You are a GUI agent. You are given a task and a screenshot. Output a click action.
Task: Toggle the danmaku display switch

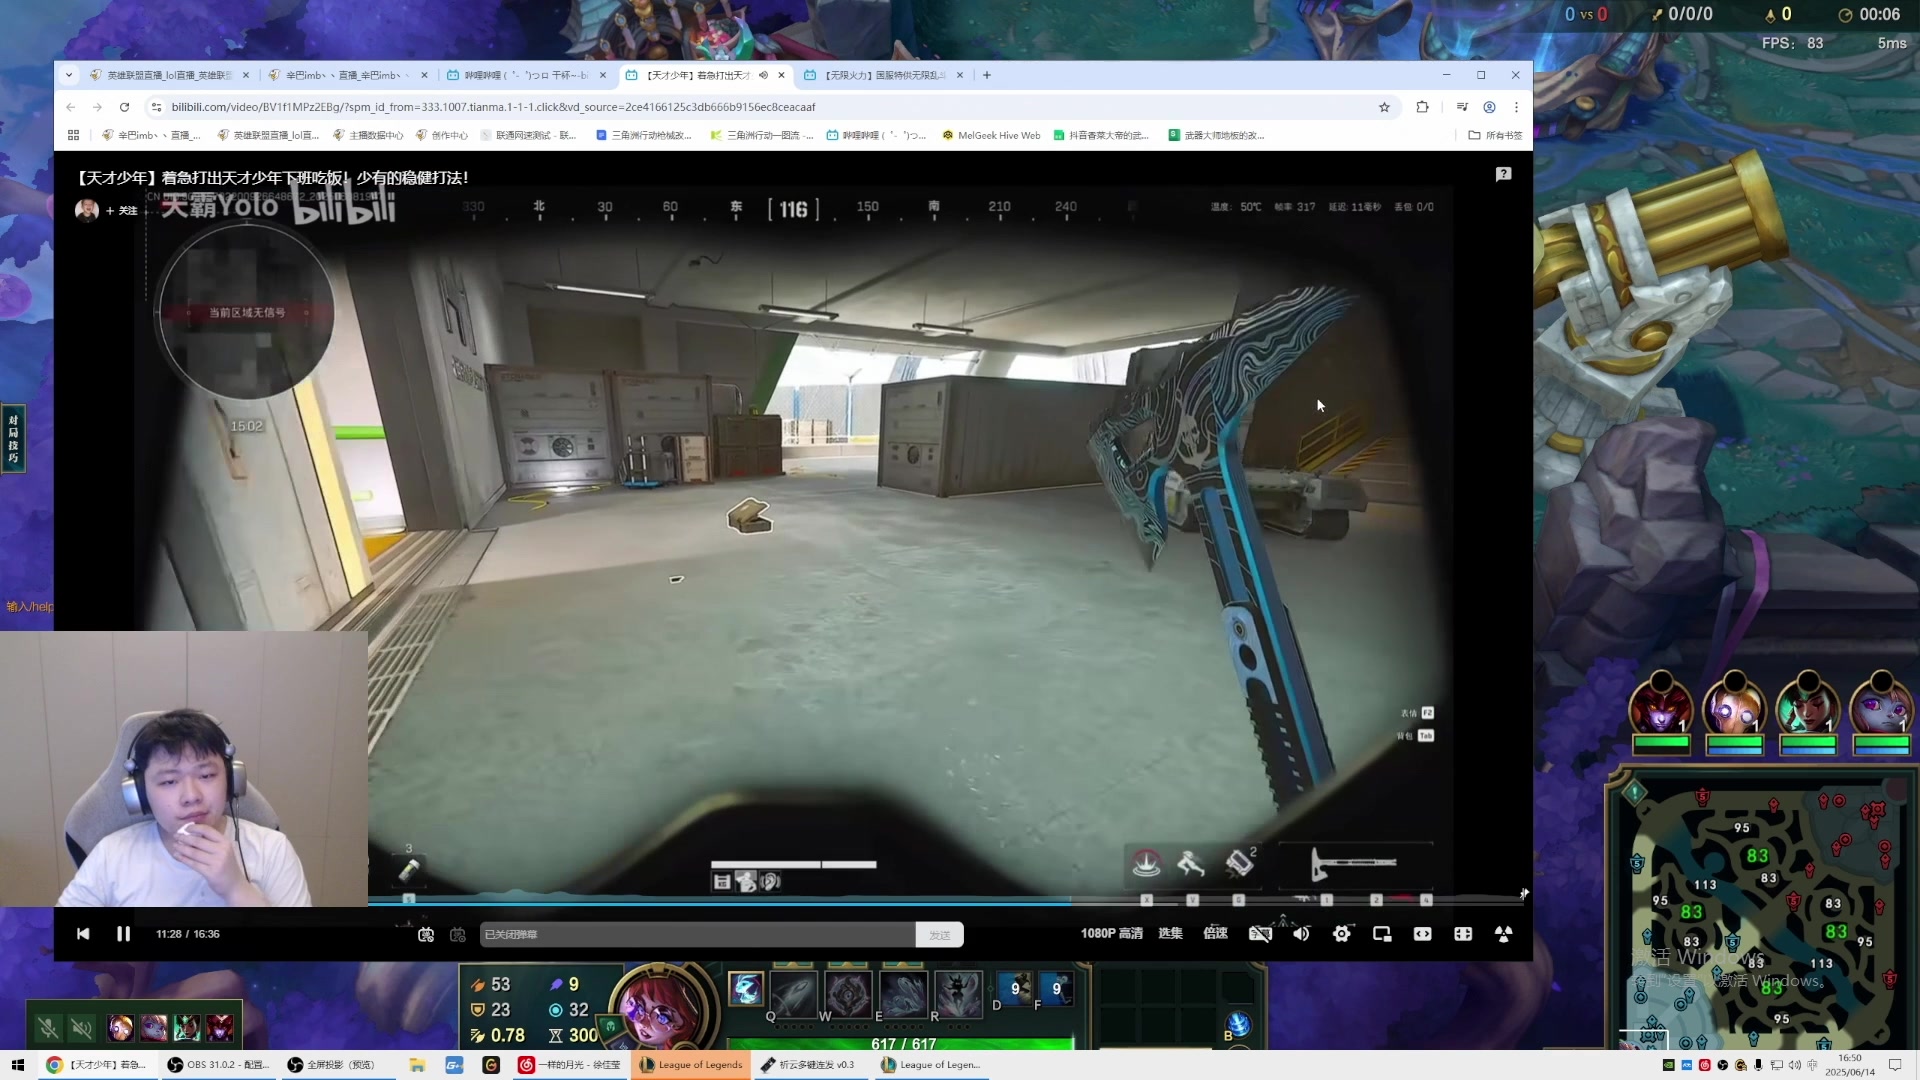click(426, 934)
